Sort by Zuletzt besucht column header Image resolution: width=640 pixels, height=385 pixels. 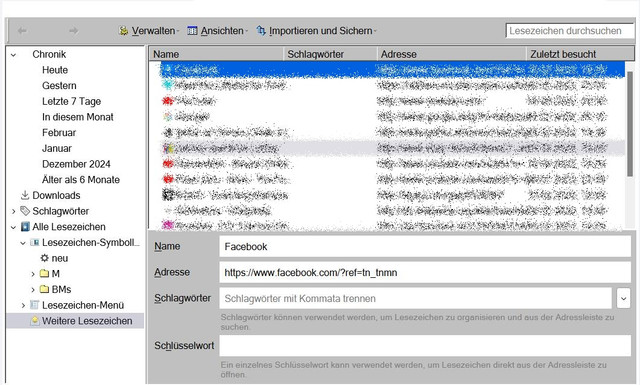click(x=580, y=54)
